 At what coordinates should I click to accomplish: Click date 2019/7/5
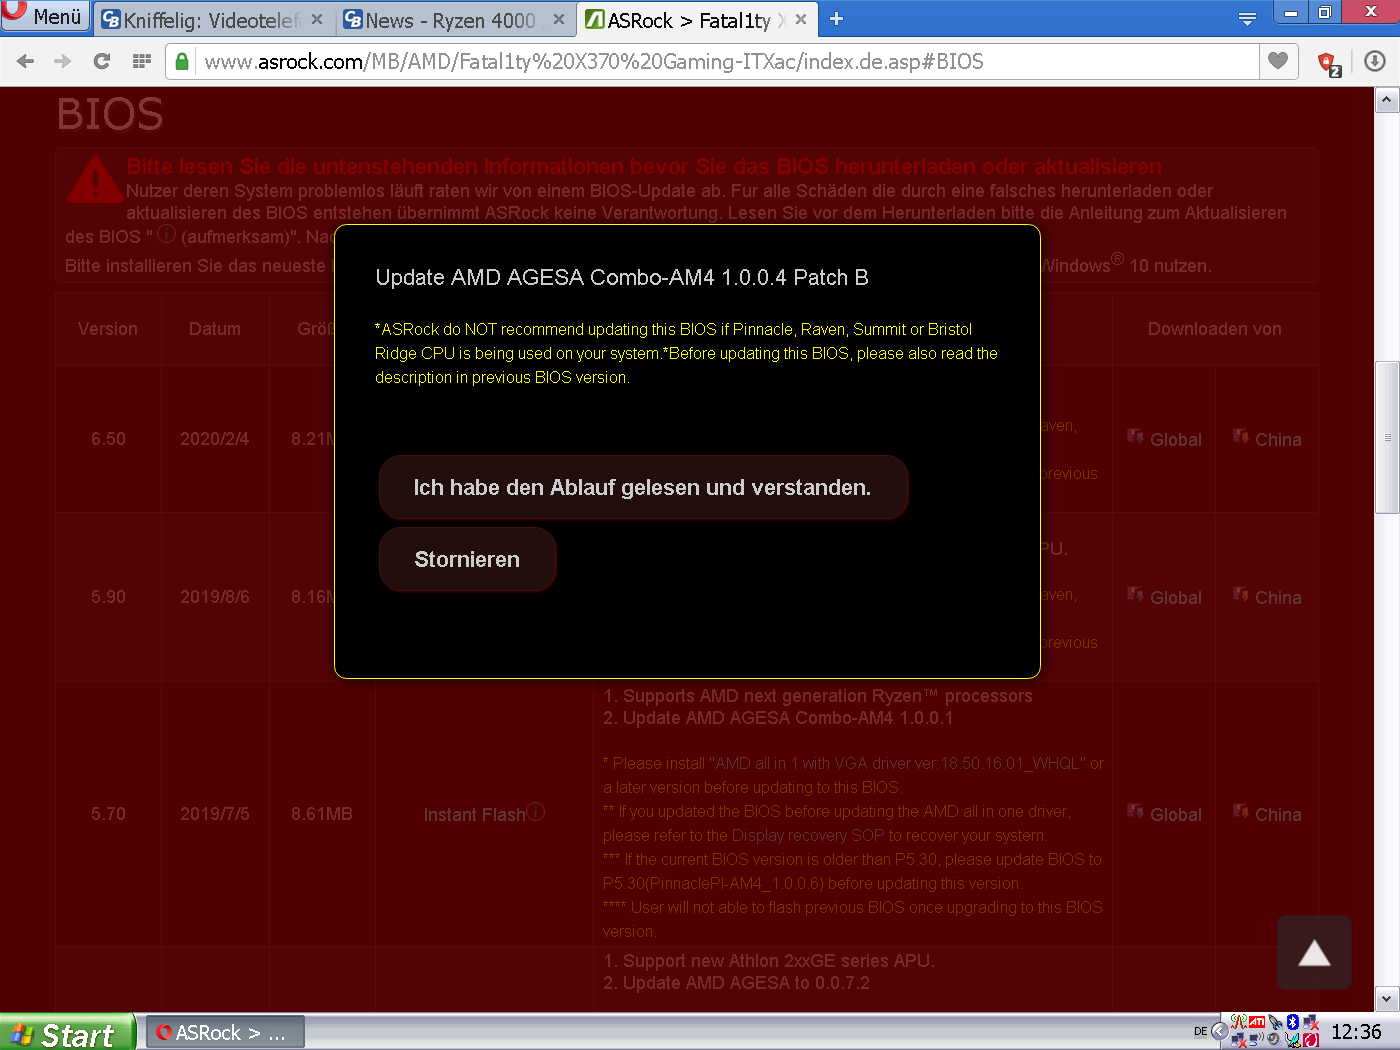[215, 814]
